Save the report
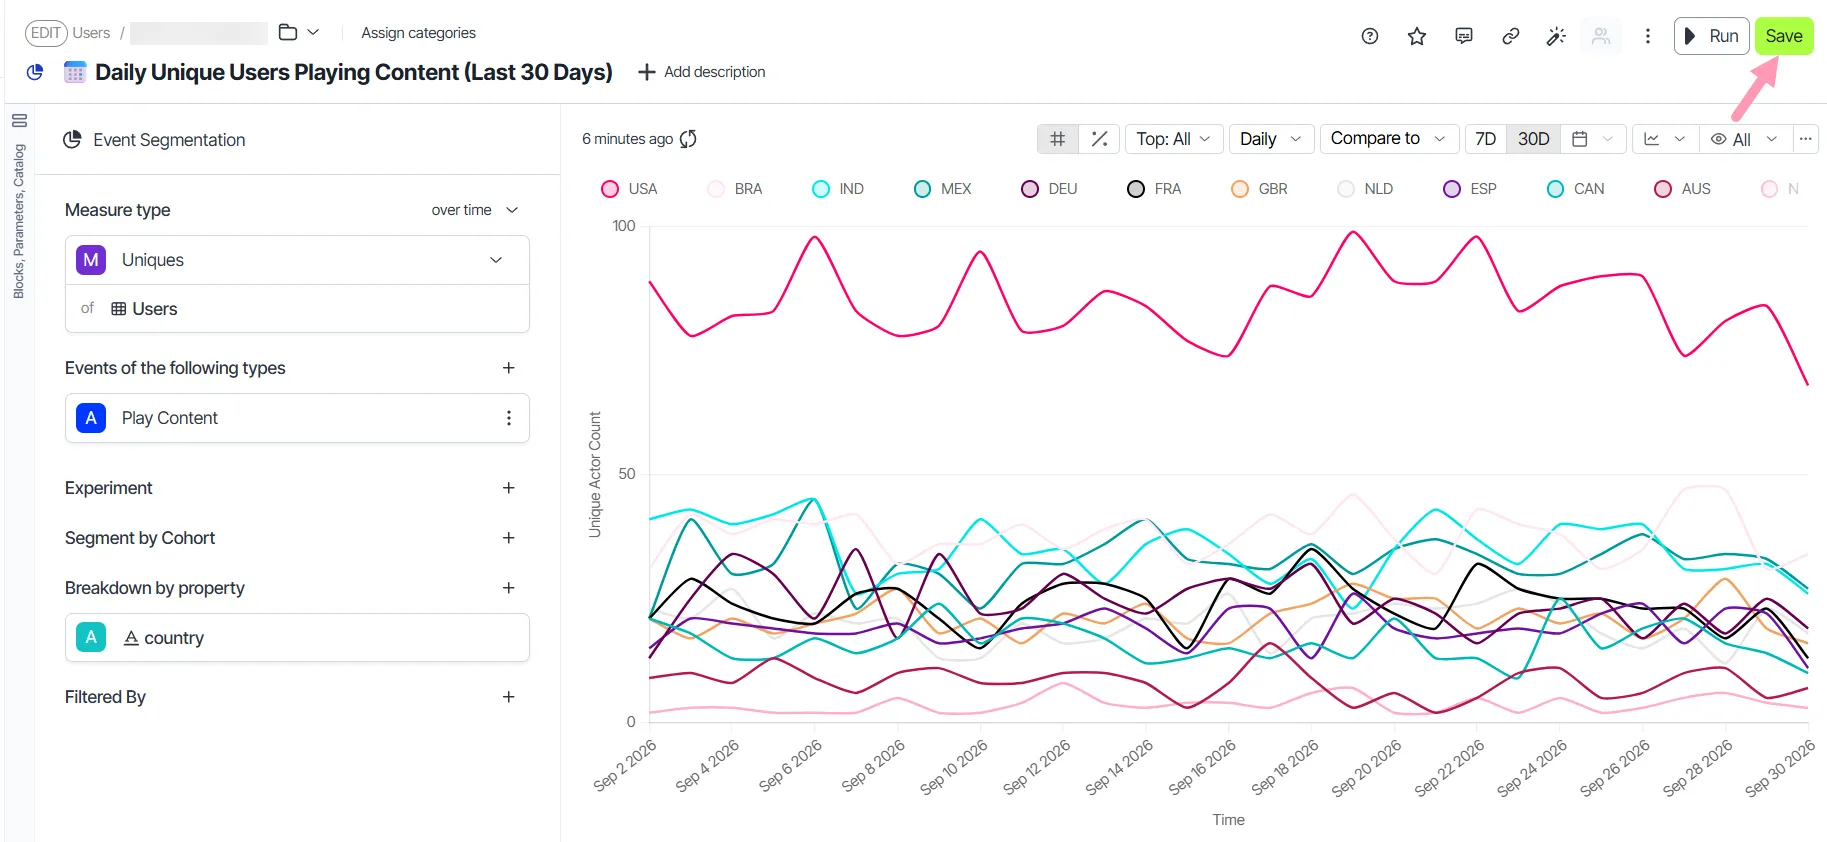Image resolution: width=1827 pixels, height=842 pixels. (1784, 36)
